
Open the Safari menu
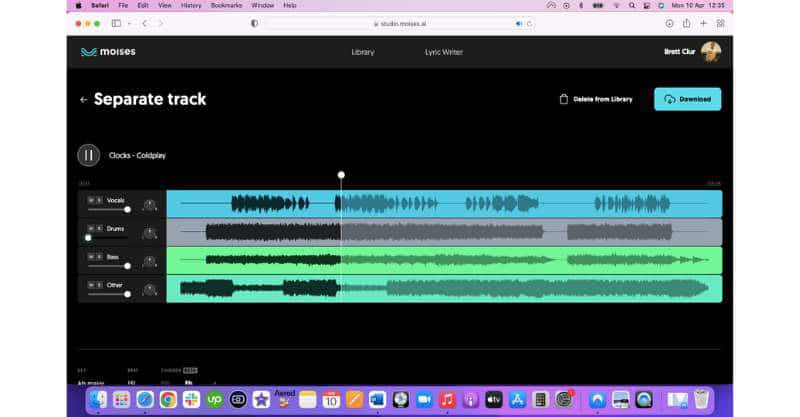[100, 6]
